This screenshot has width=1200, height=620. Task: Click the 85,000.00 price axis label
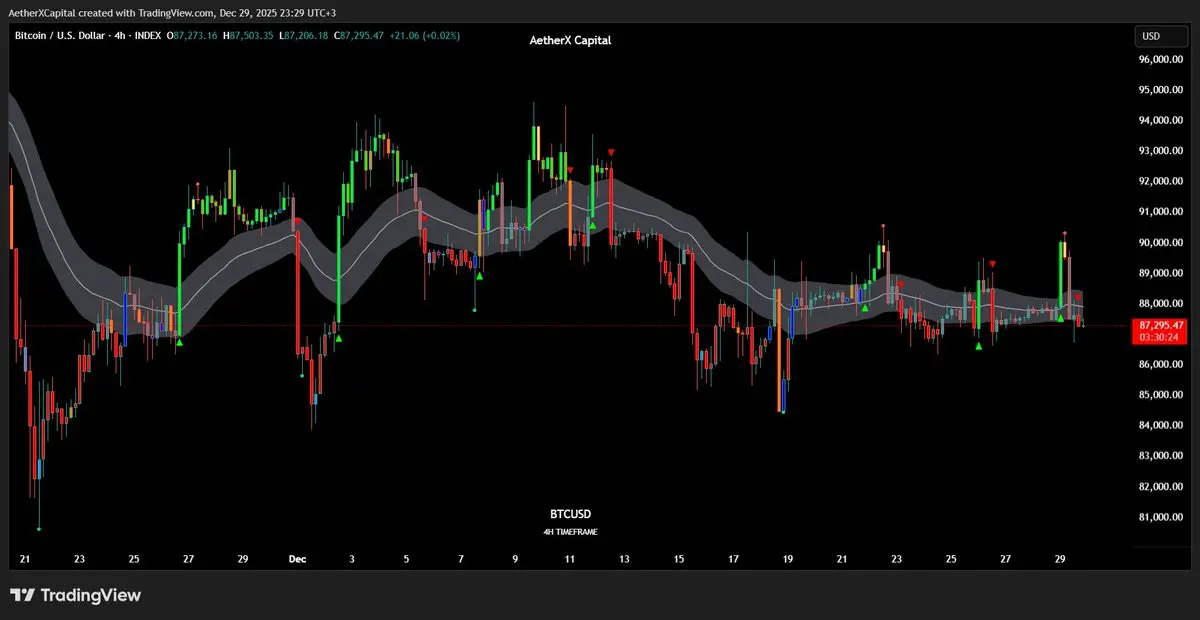click(x=1161, y=395)
